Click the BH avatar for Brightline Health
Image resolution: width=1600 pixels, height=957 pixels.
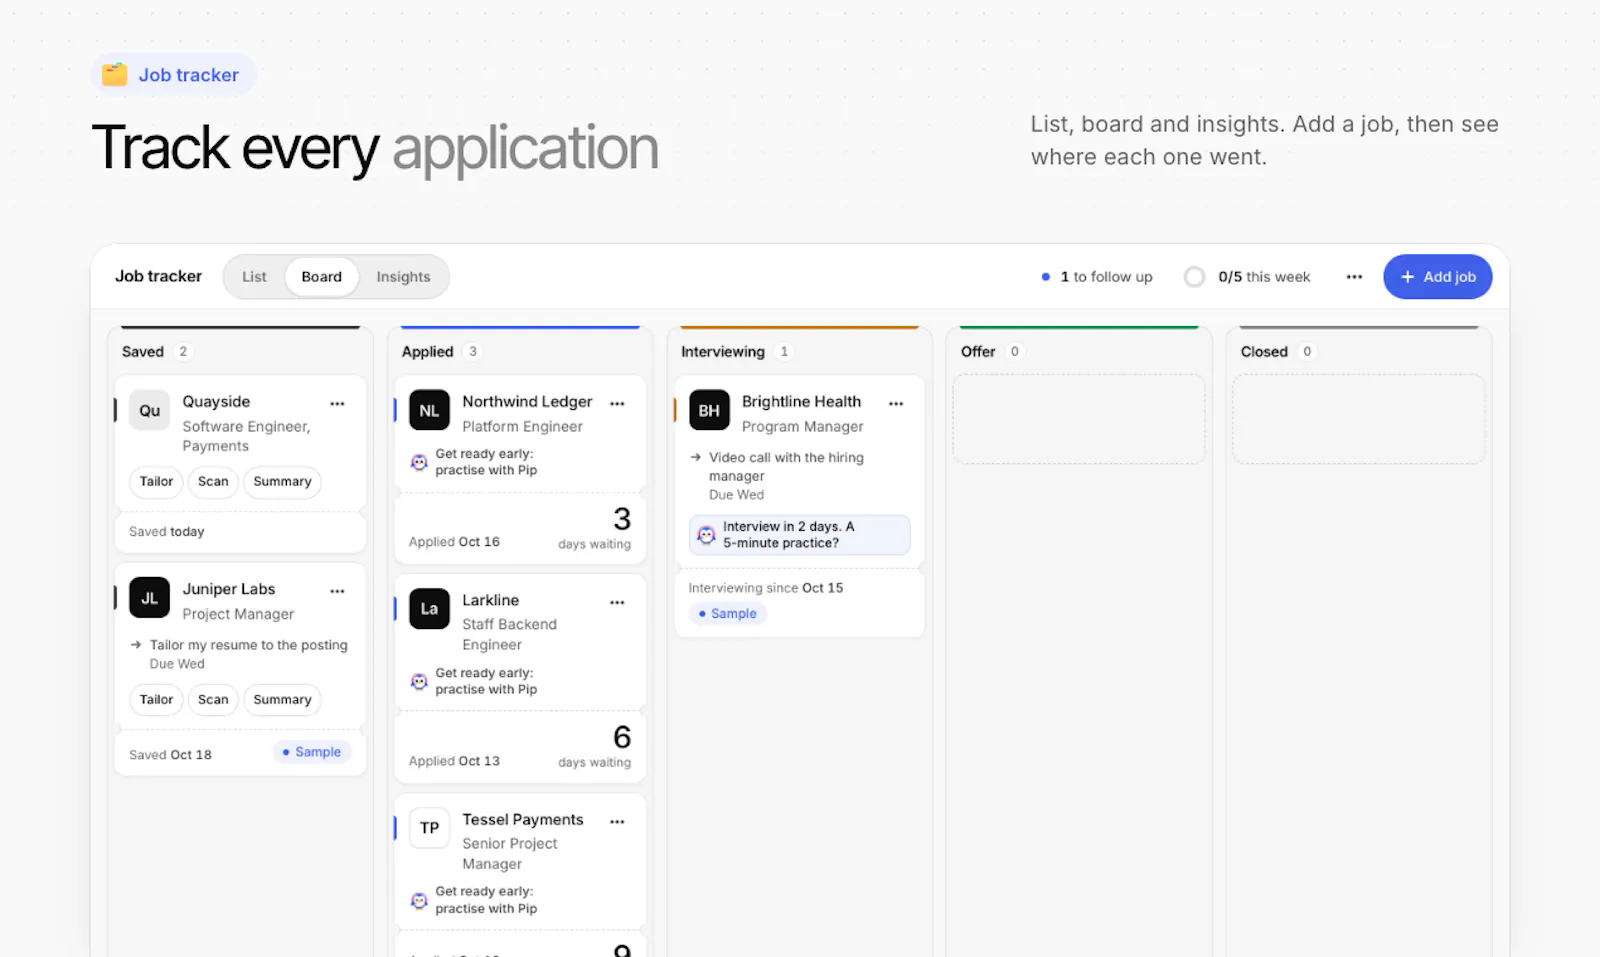tap(709, 410)
